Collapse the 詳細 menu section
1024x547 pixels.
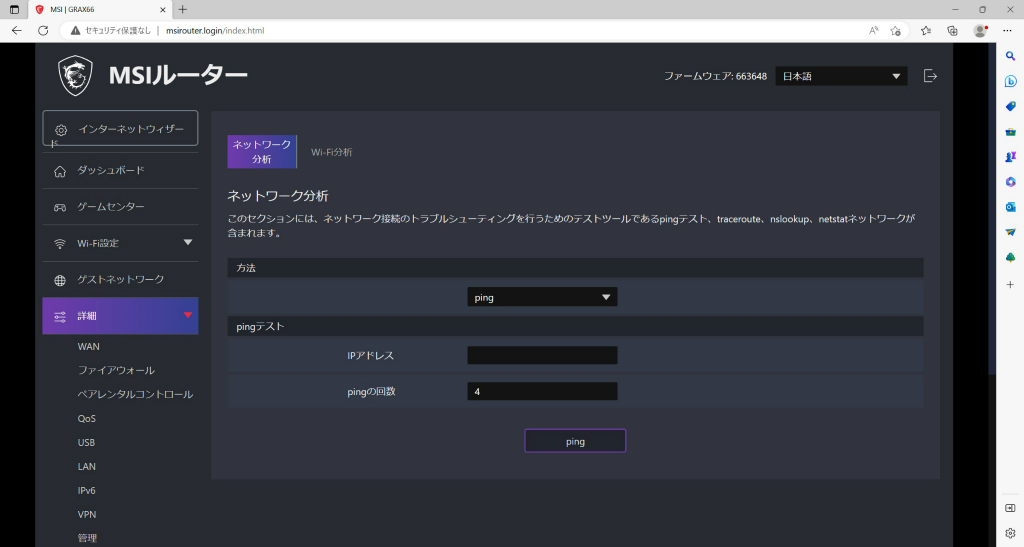tap(188, 315)
